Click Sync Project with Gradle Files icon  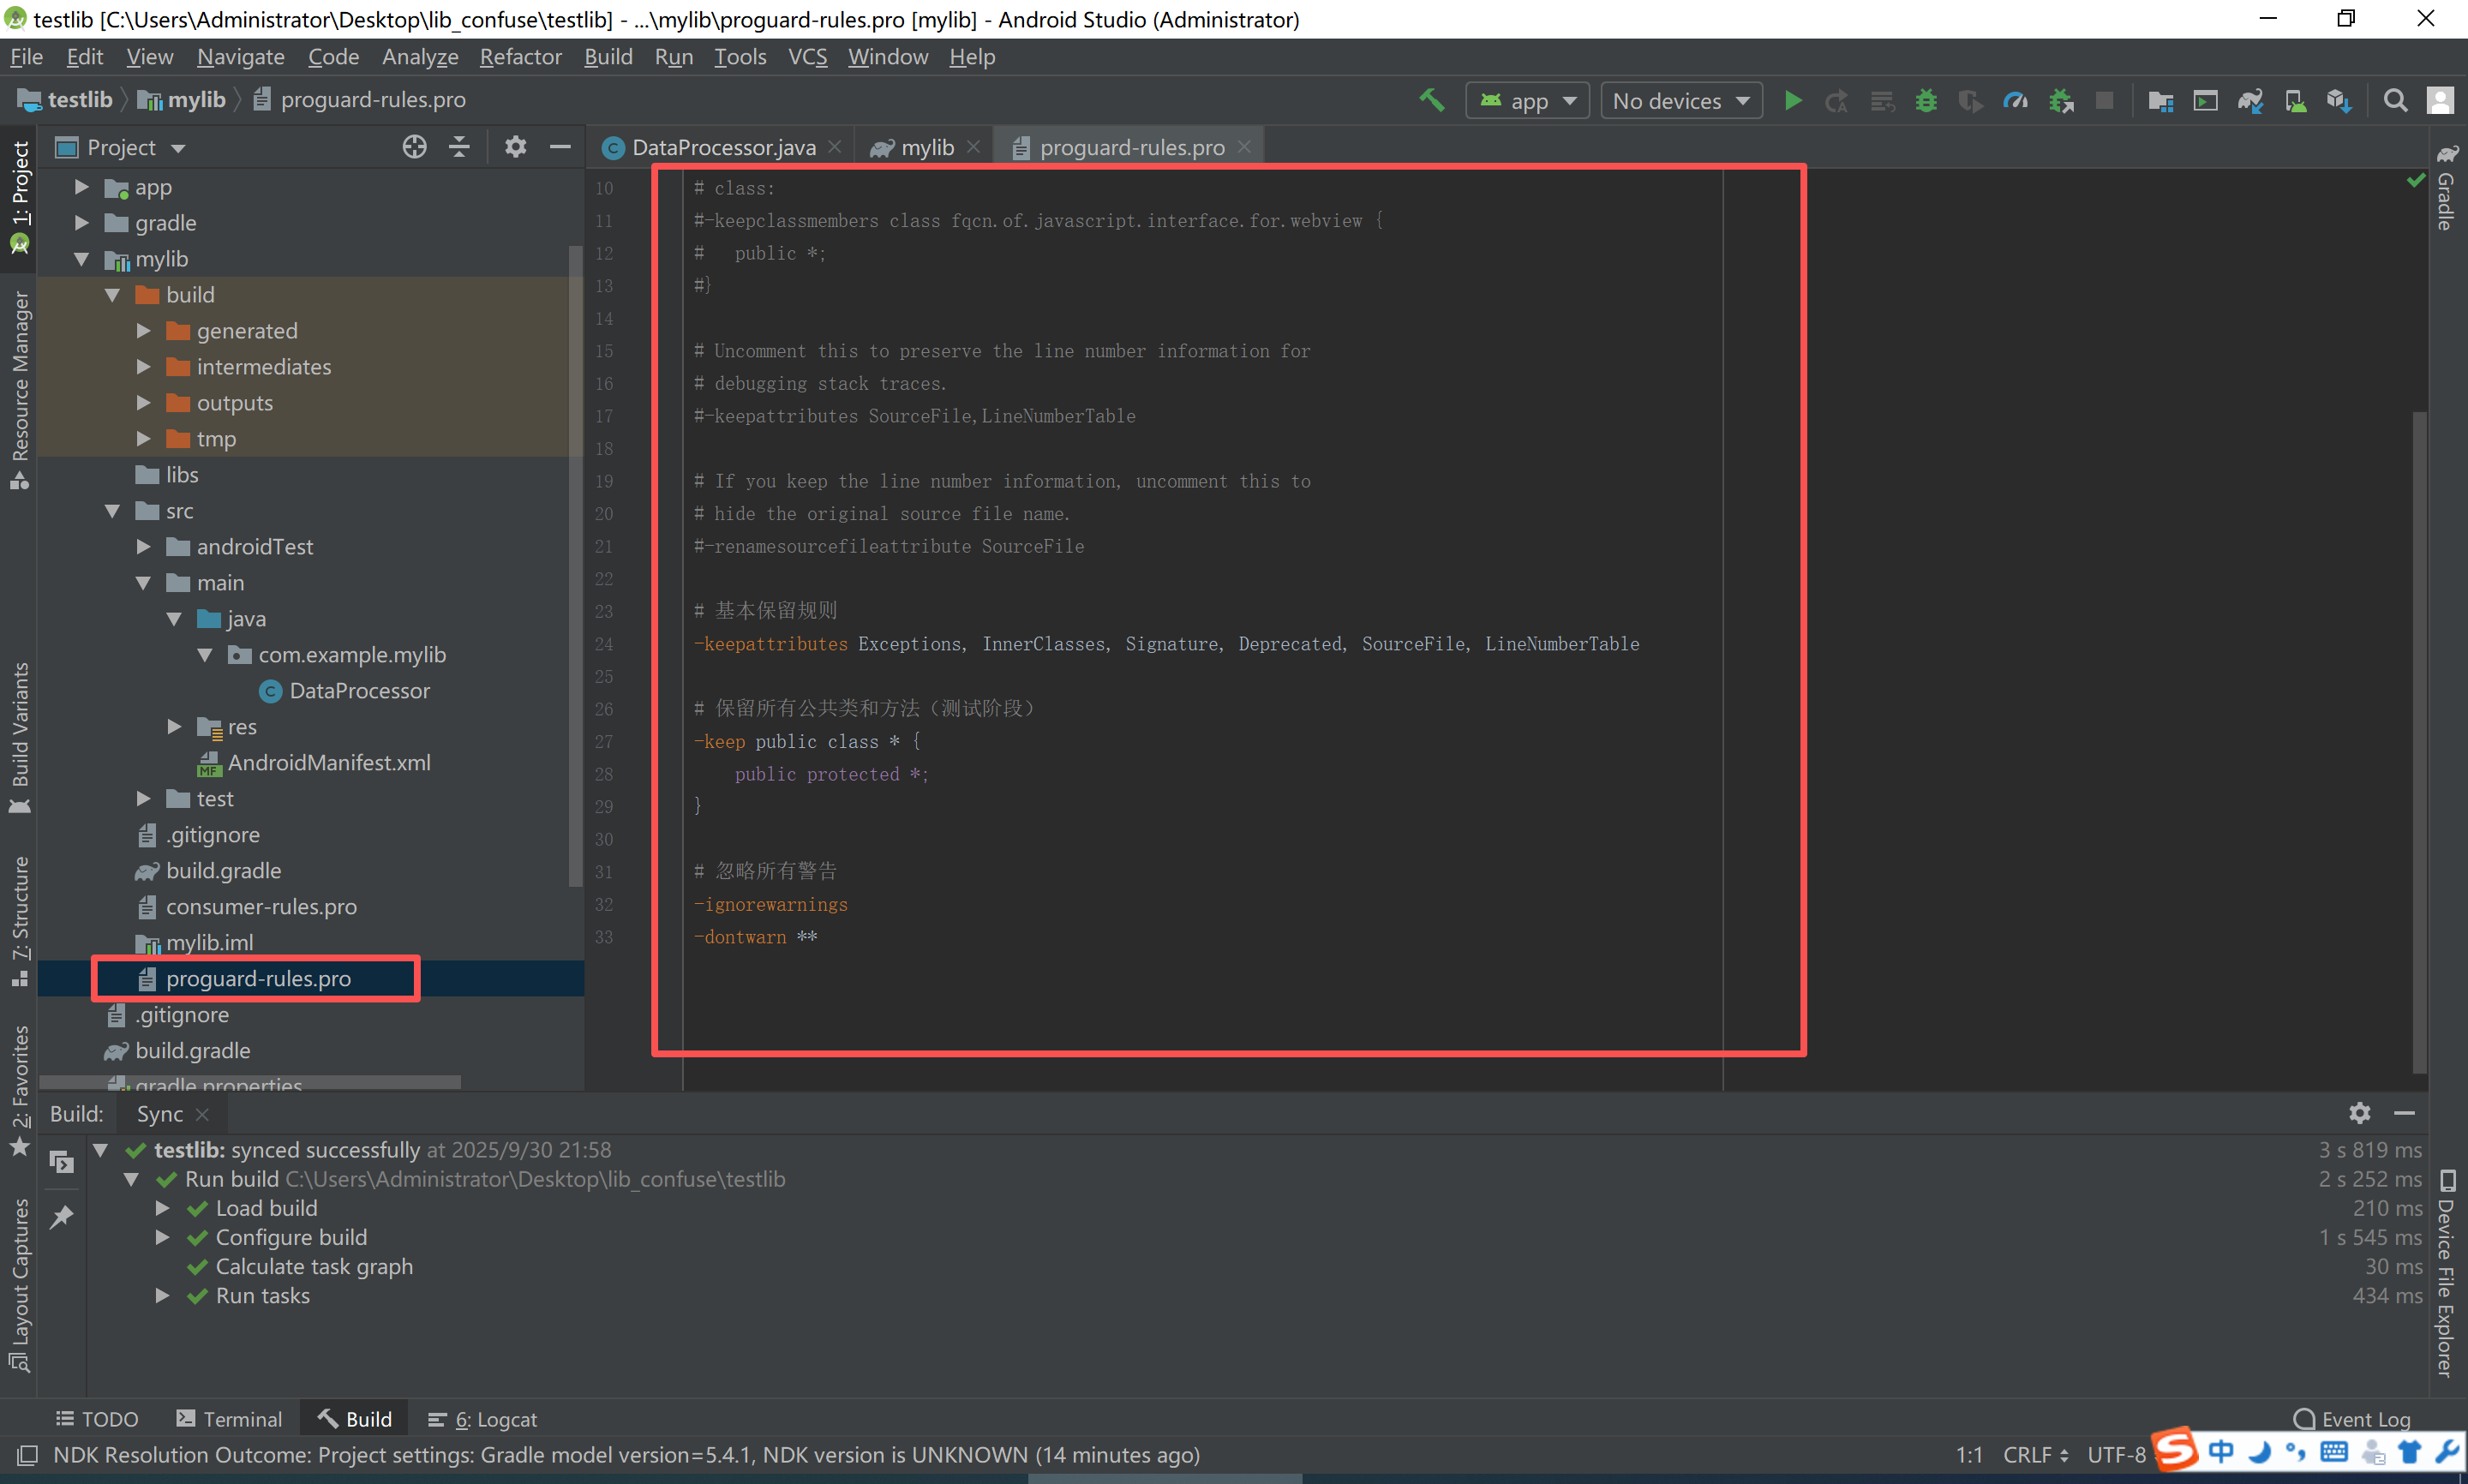(x=2250, y=101)
